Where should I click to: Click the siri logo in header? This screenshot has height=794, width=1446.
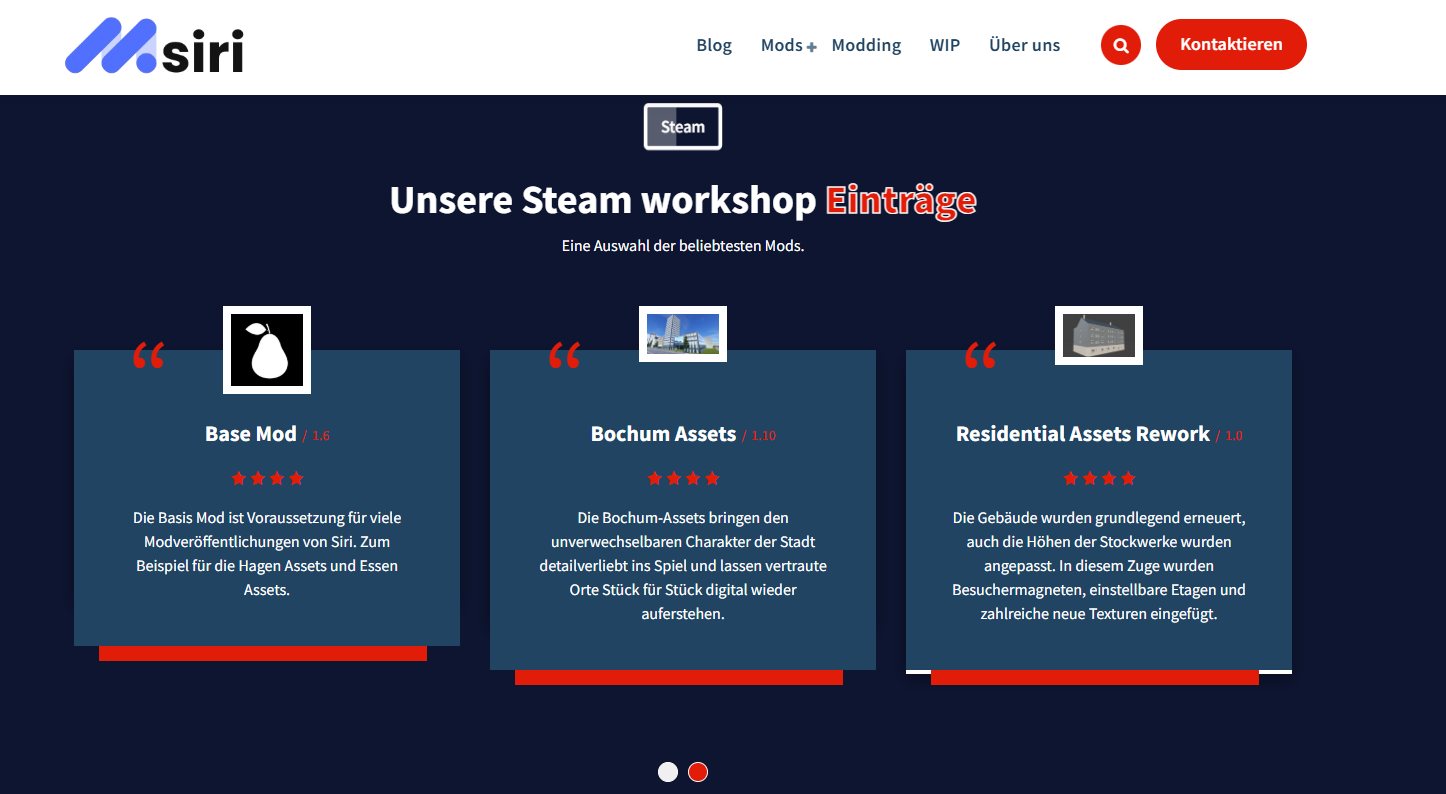point(155,47)
